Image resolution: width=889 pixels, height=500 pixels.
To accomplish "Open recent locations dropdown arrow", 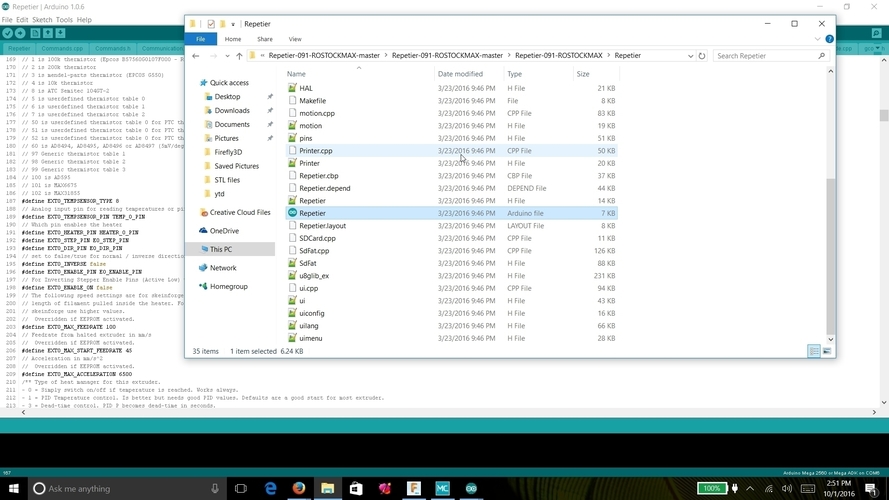I will pos(227,56).
